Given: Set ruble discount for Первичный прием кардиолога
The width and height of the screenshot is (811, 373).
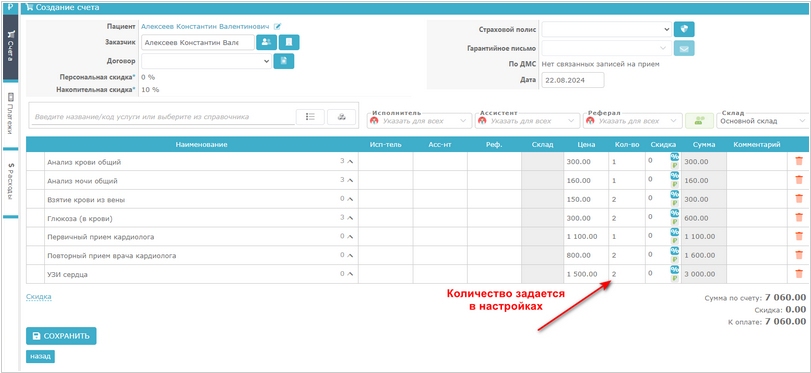Looking at the screenshot, I should 674,241.
